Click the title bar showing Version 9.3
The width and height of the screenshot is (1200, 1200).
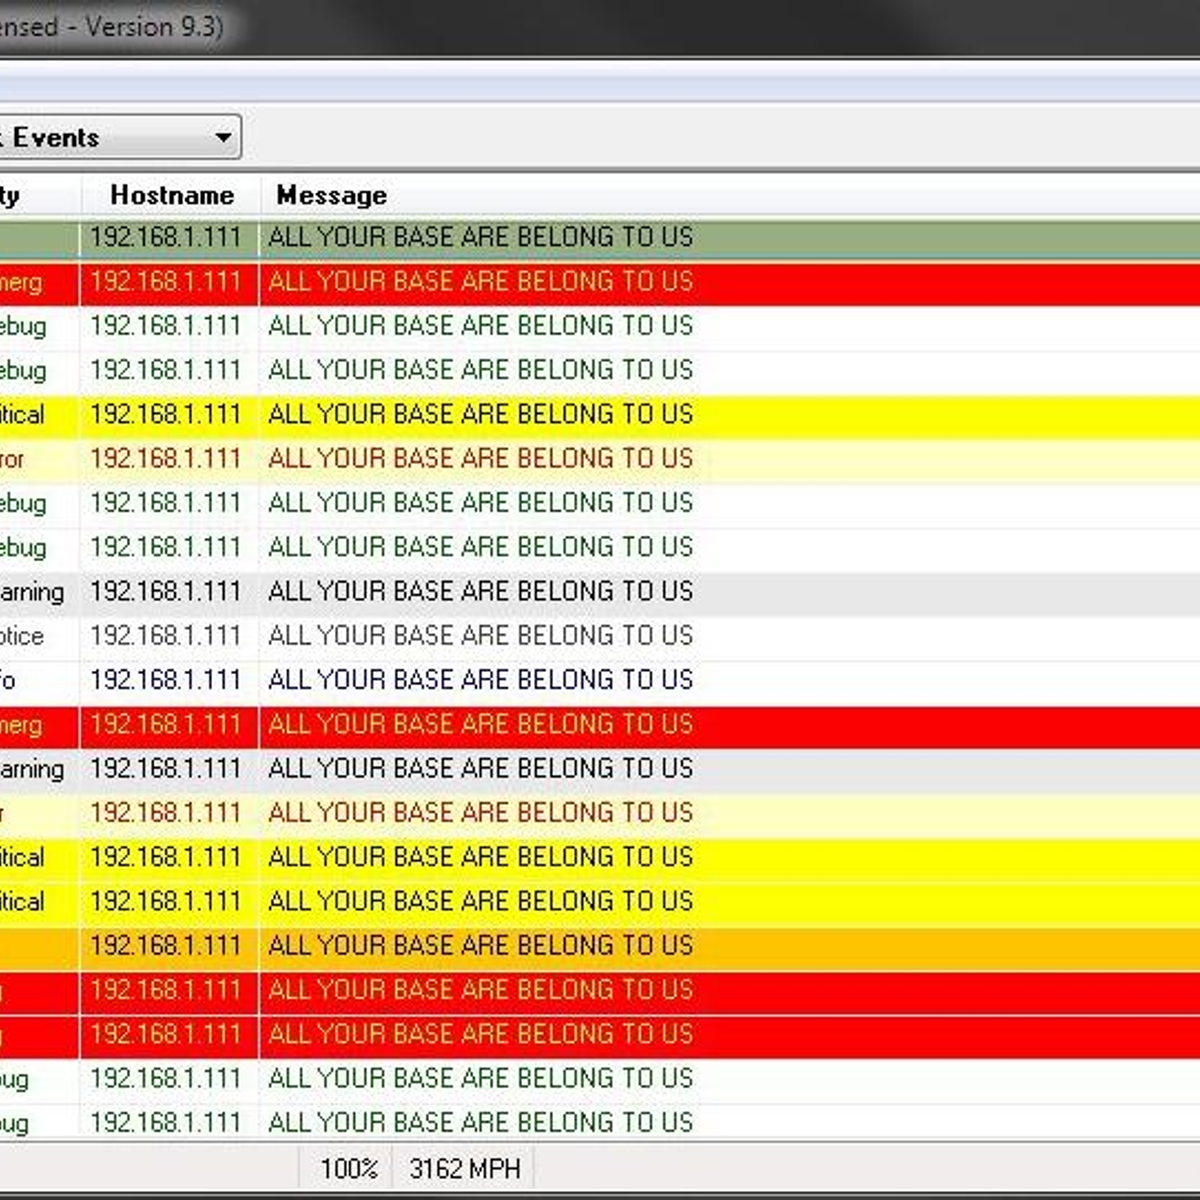pos(110,27)
